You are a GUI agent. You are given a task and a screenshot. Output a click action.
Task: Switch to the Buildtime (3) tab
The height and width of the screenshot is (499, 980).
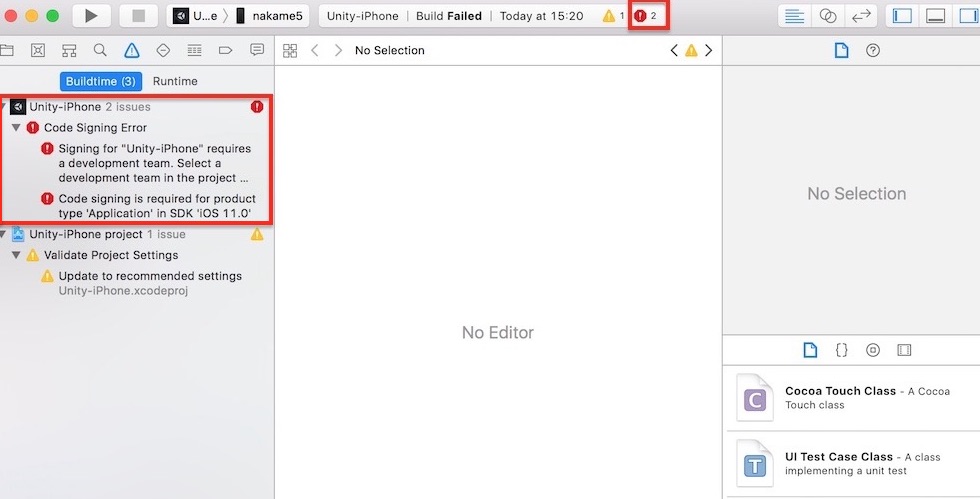click(101, 81)
